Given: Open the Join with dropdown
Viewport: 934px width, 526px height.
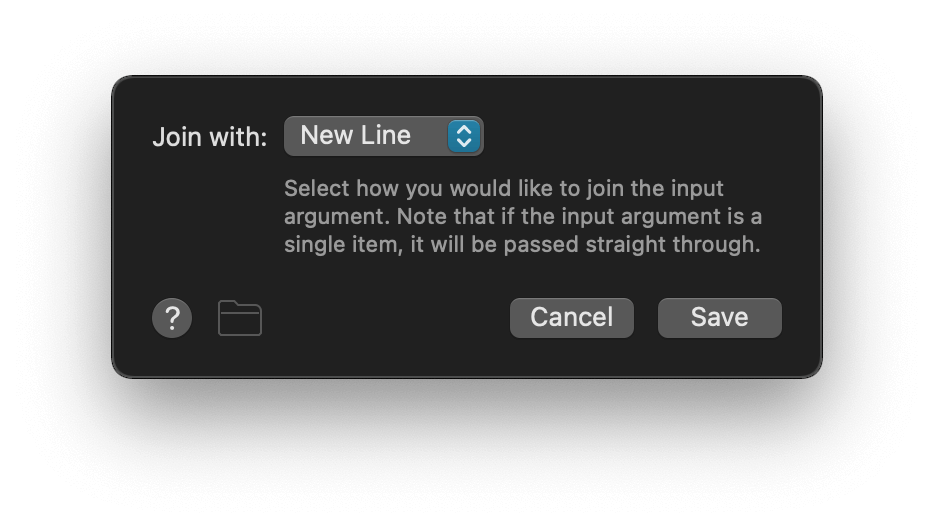Looking at the screenshot, I should coord(383,136).
